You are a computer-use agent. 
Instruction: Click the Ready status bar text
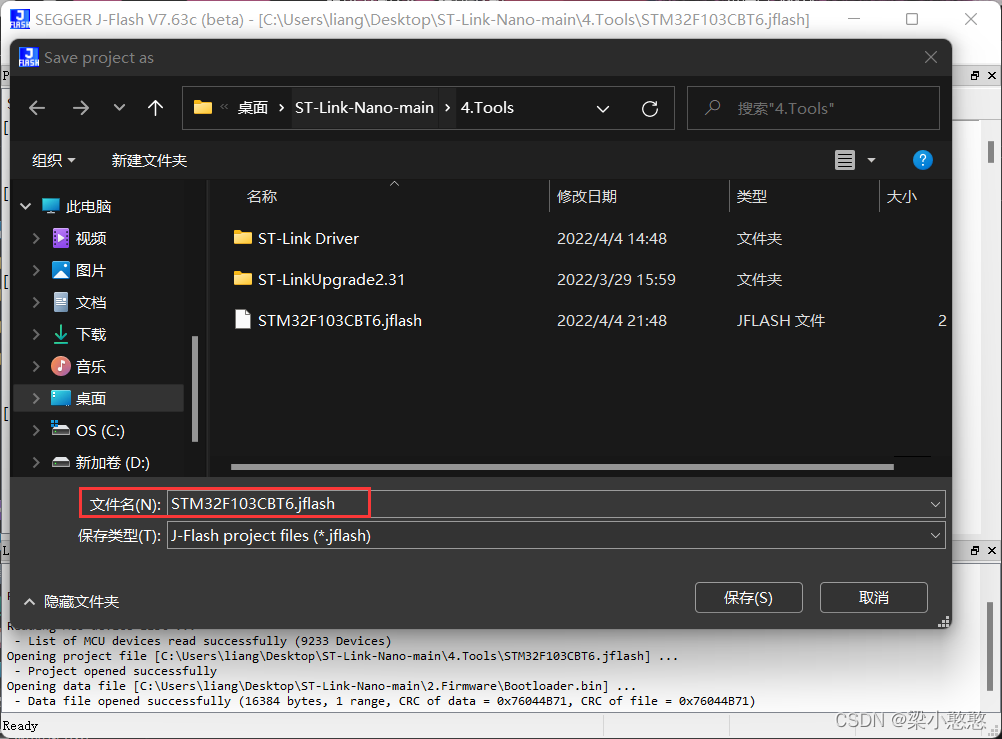pyautogui.click(x=20, y=726)
